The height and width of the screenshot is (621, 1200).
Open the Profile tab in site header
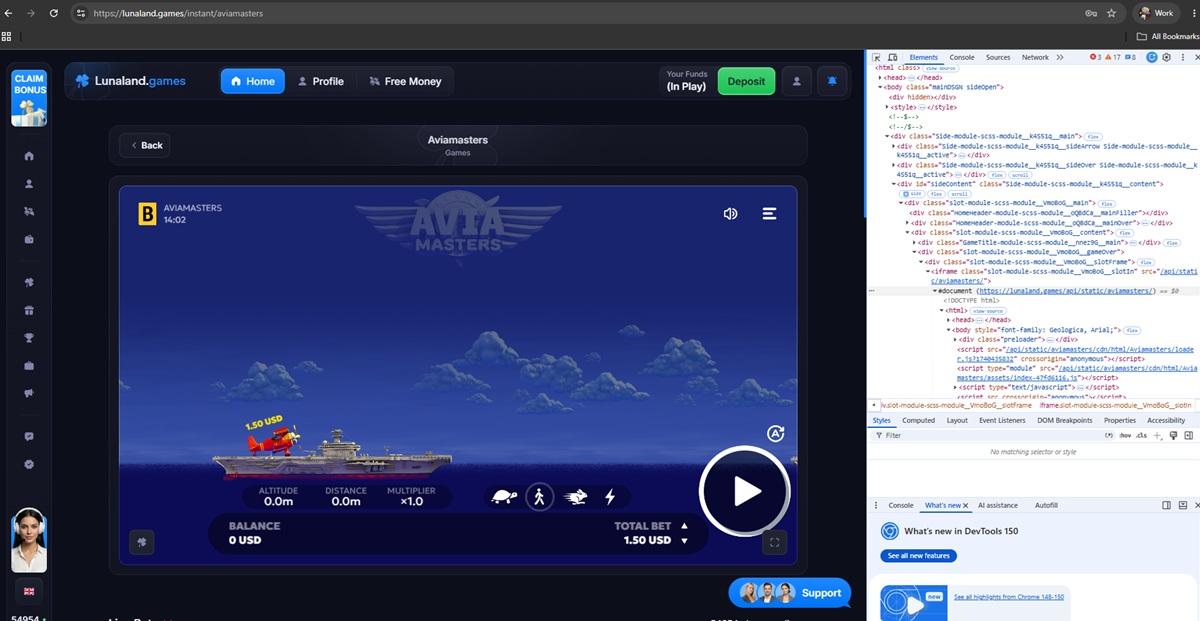(x=321, y=81)
